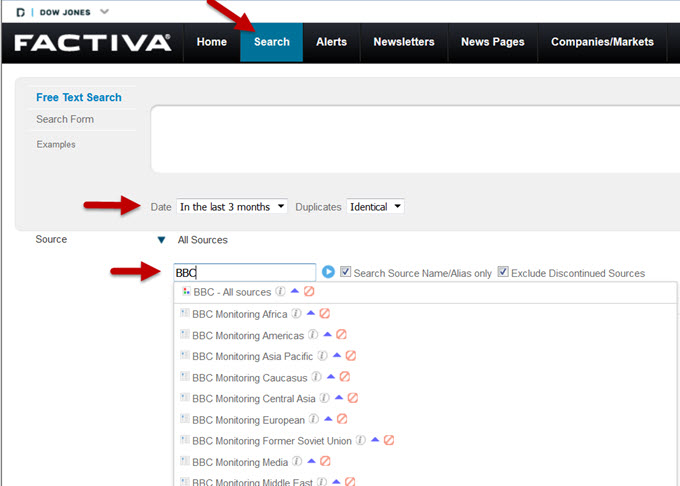Screen dimensions: 680x486
Task: Select BBC Monitoring Americas source
Action: point(248,336)
